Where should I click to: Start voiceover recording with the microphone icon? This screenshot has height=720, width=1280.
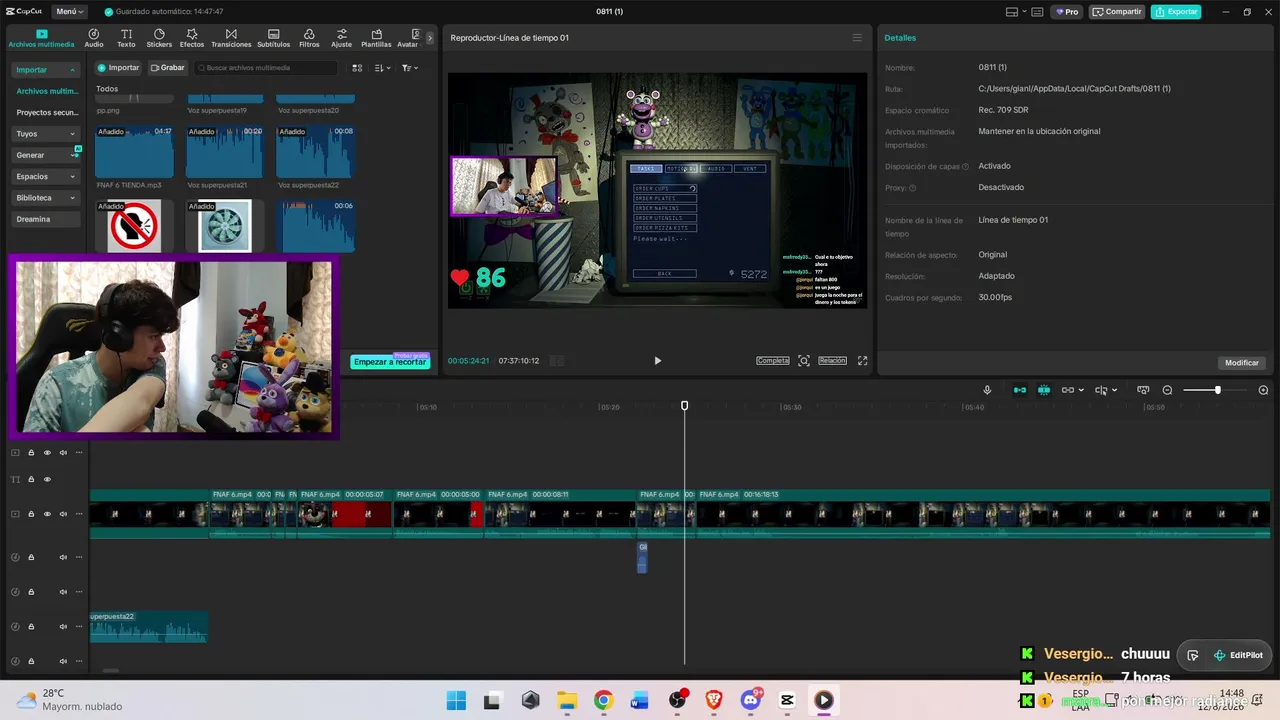click(x=987, y=390)
